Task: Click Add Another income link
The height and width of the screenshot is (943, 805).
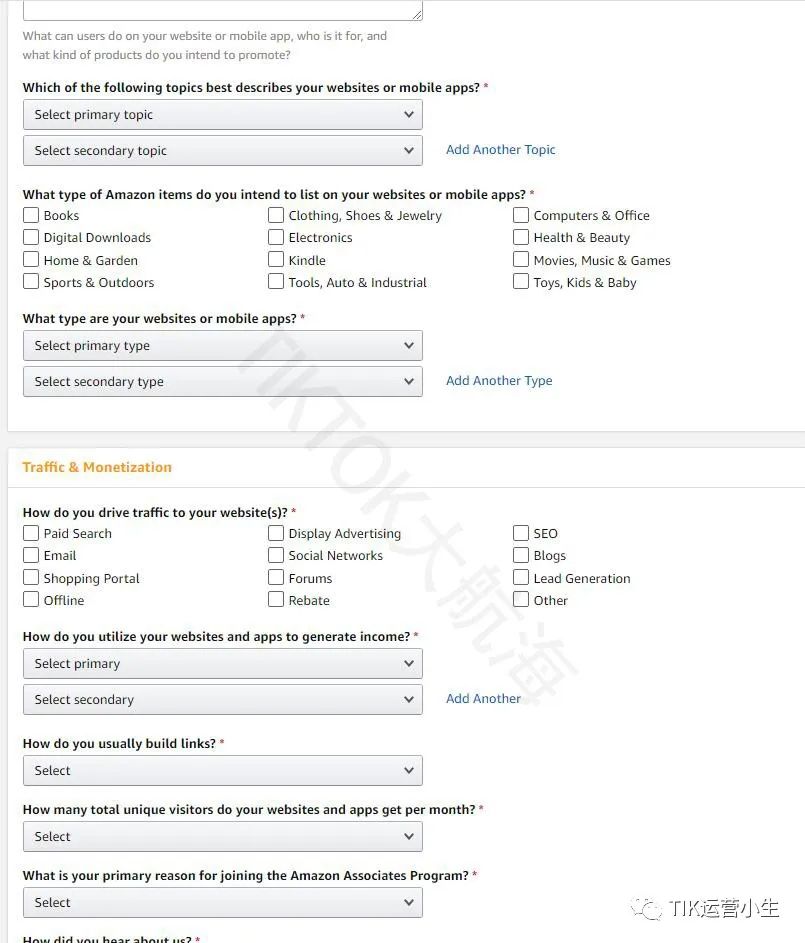Action: pyautogui.click(x=483, y=699)
